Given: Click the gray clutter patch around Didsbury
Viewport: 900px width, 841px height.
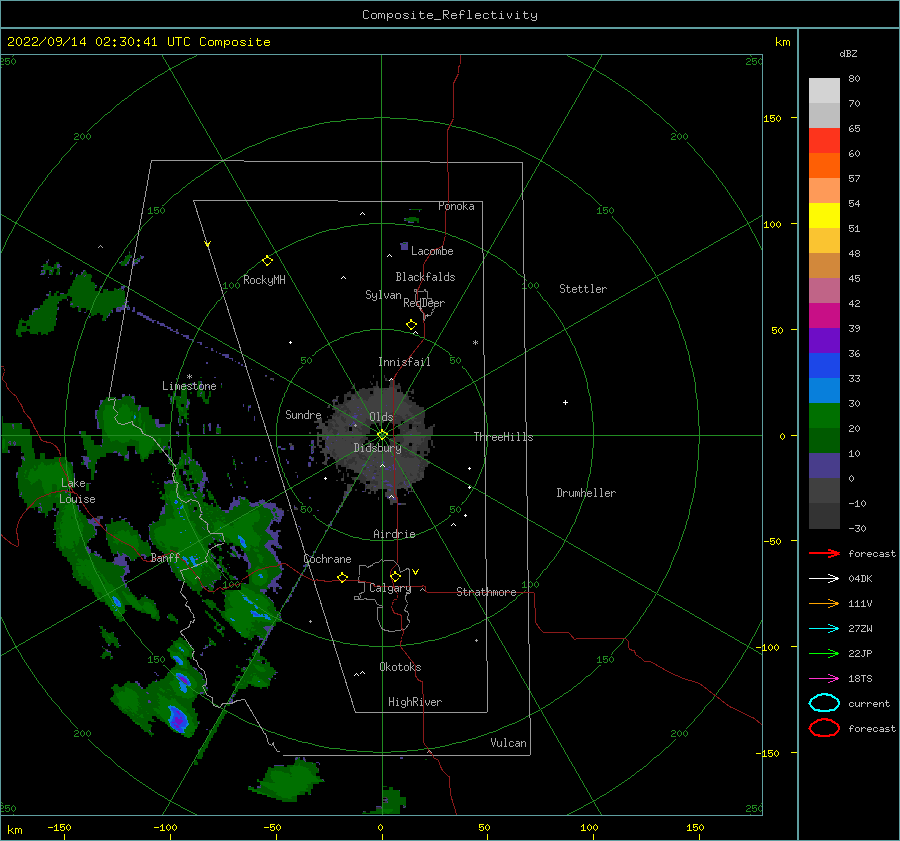Looking at the screenshot, I should coord(379,442).
